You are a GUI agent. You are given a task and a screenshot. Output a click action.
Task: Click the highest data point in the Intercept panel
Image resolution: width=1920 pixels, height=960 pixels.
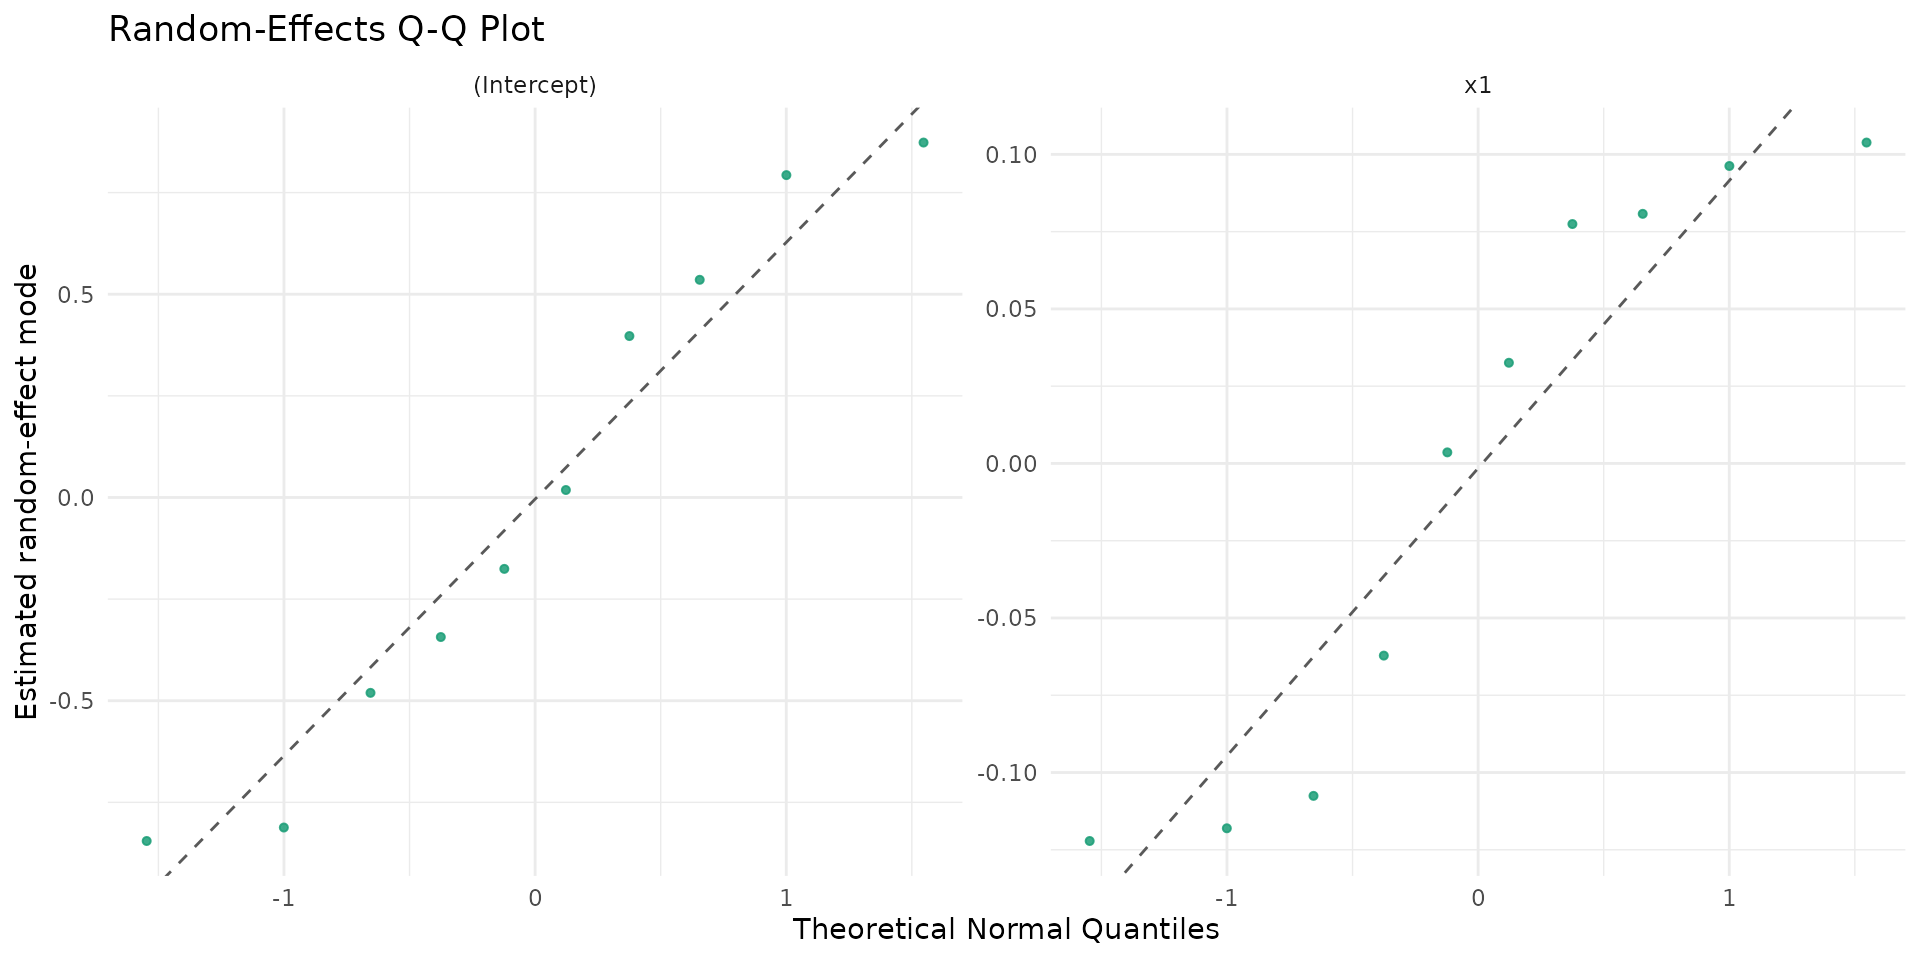click(x=923, y=143)
